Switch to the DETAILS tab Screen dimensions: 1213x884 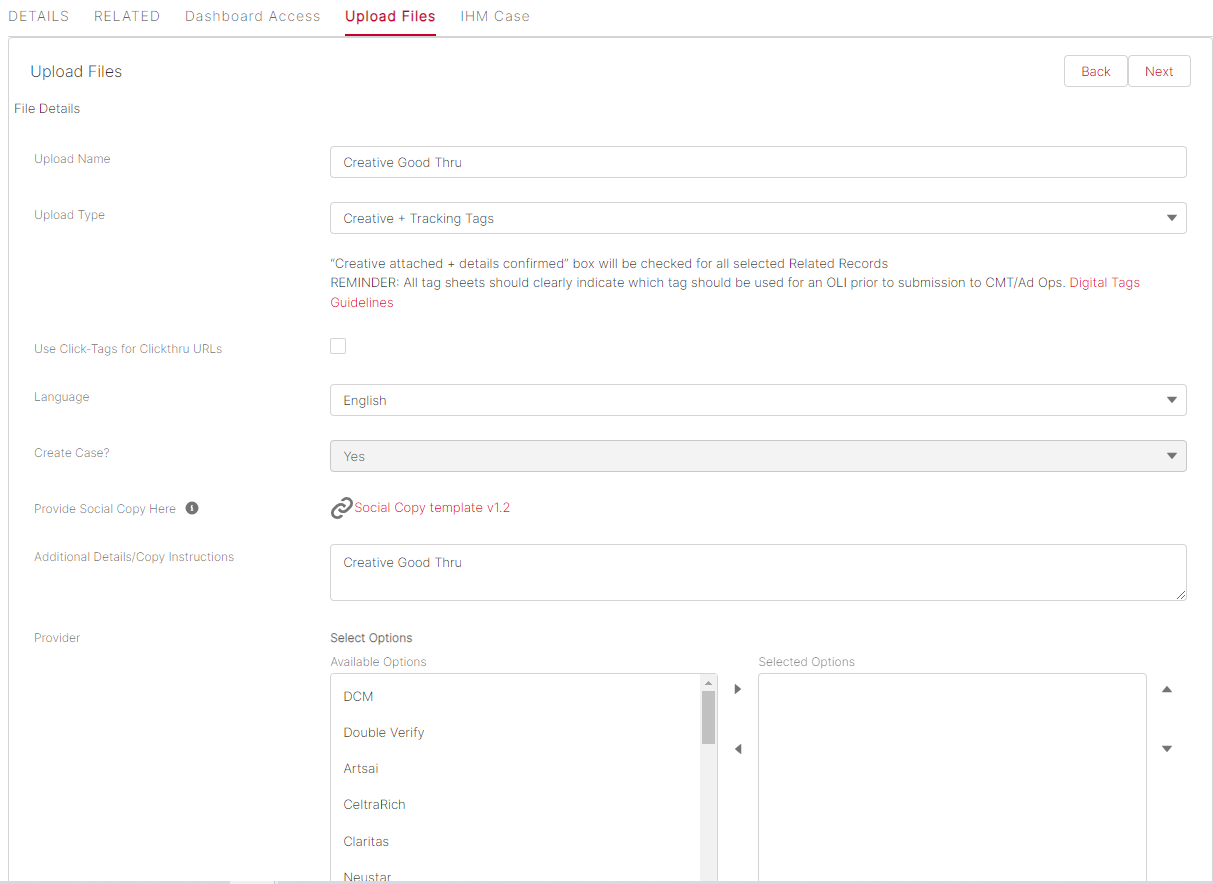(x=39, y=16)
